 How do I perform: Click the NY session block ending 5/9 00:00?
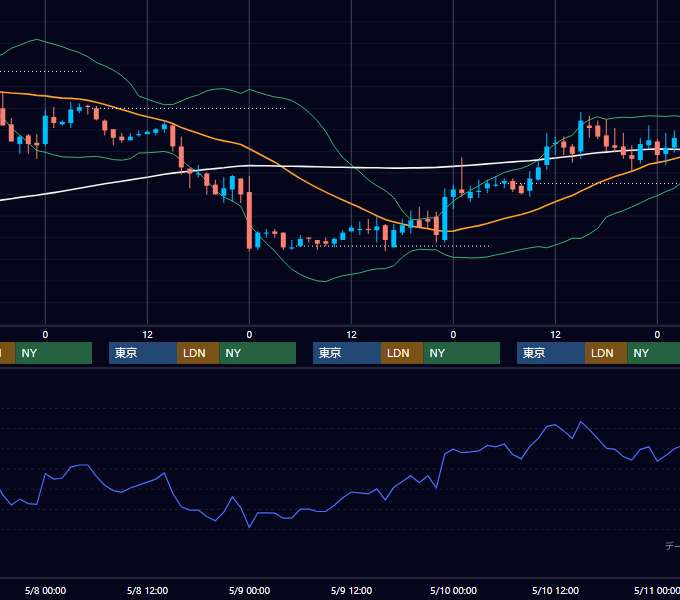pos(258,353)
